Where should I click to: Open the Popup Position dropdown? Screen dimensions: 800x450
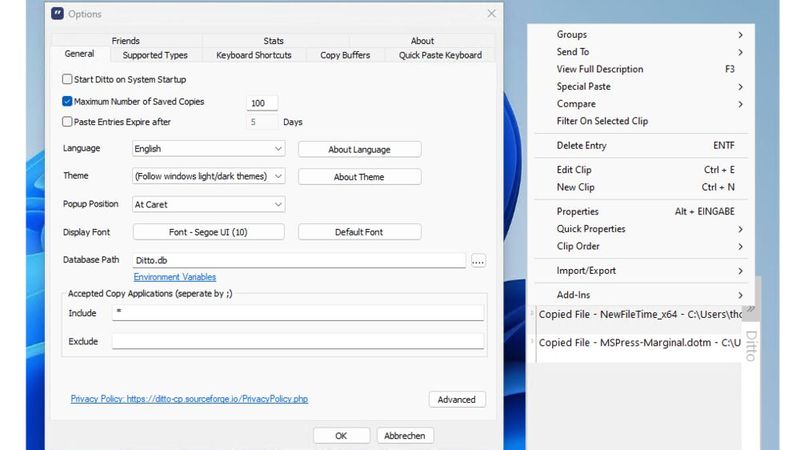[x=208, y=205]
